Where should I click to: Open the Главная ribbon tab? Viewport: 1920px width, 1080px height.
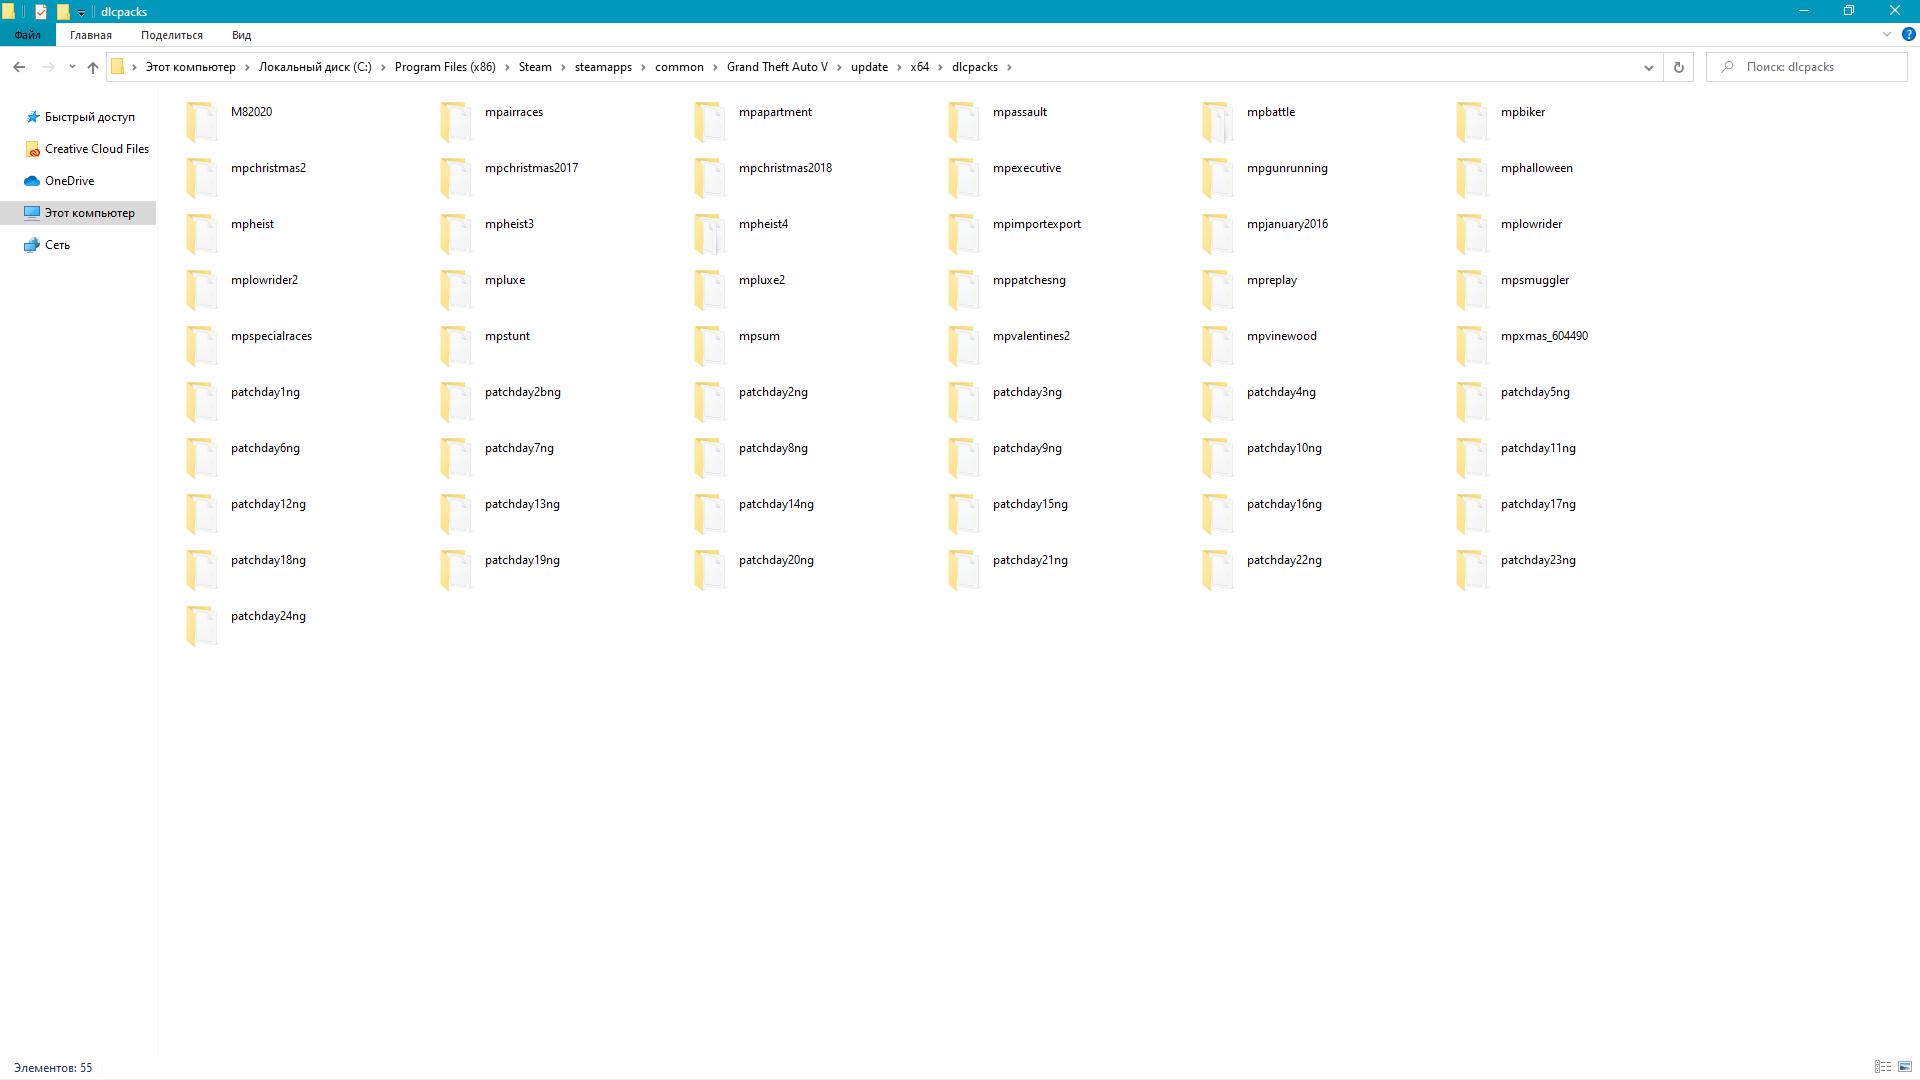click(91, 35)
